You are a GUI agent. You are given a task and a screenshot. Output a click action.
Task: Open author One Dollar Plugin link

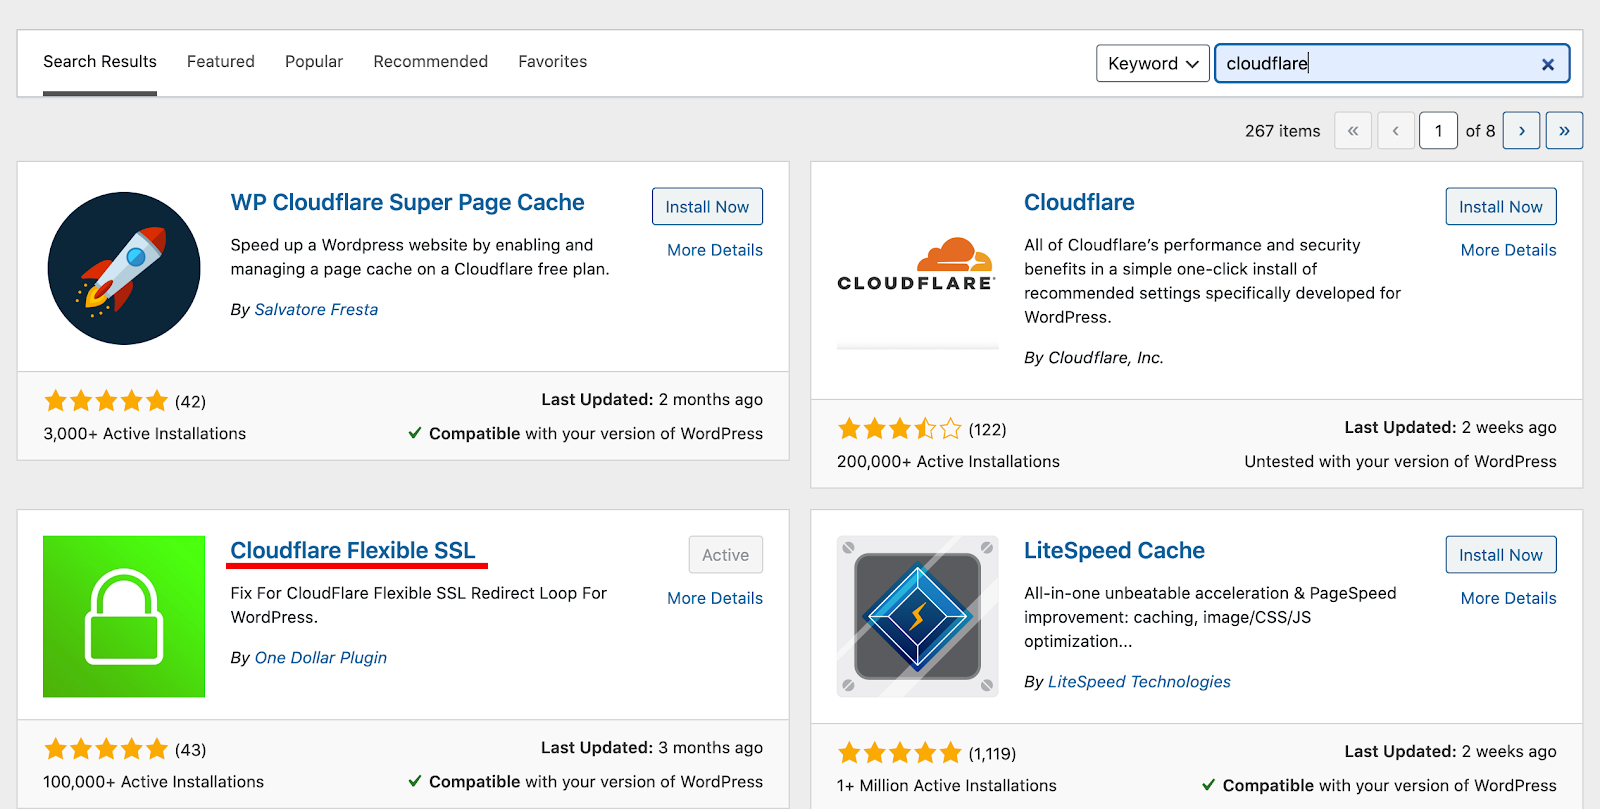pos(321,658)
